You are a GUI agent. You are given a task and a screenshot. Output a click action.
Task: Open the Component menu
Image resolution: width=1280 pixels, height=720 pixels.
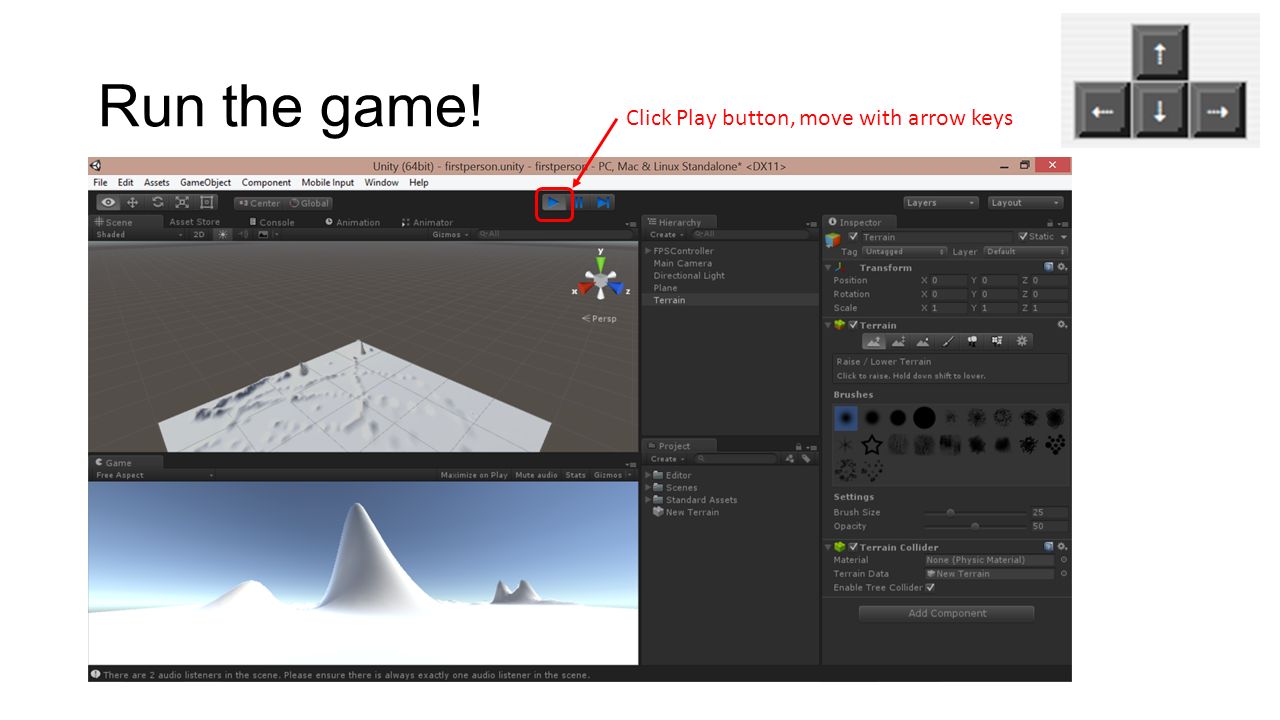266,182
